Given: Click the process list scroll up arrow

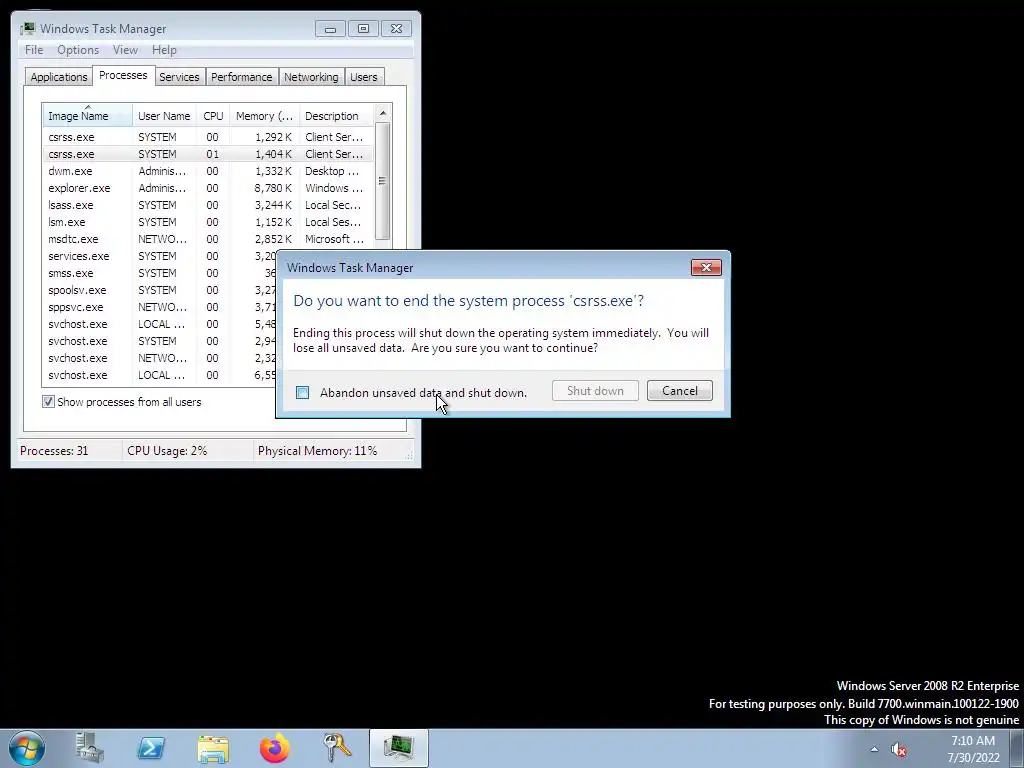Looking at the screenshot, I should pos(383,113).
